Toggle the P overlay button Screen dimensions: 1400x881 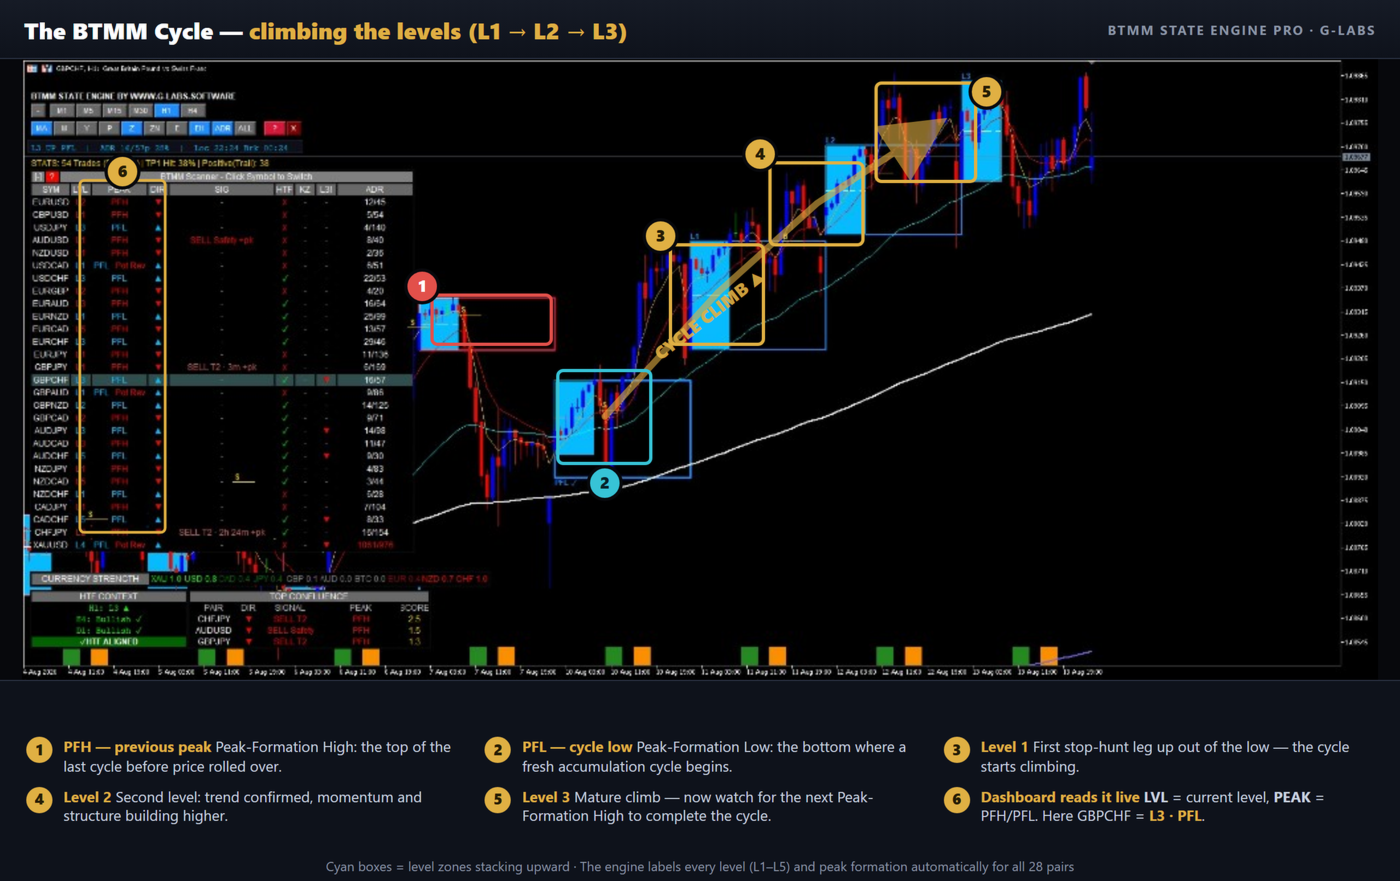click(109, 128)
